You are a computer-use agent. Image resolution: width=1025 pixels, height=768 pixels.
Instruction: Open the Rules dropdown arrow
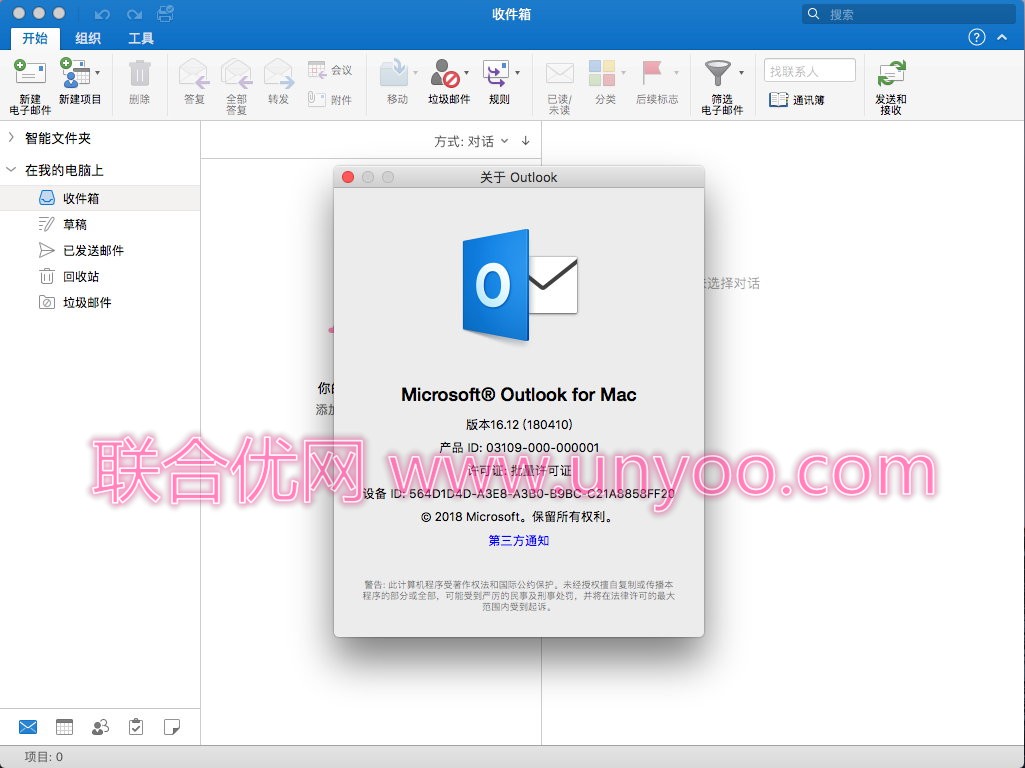coord(517,73)
